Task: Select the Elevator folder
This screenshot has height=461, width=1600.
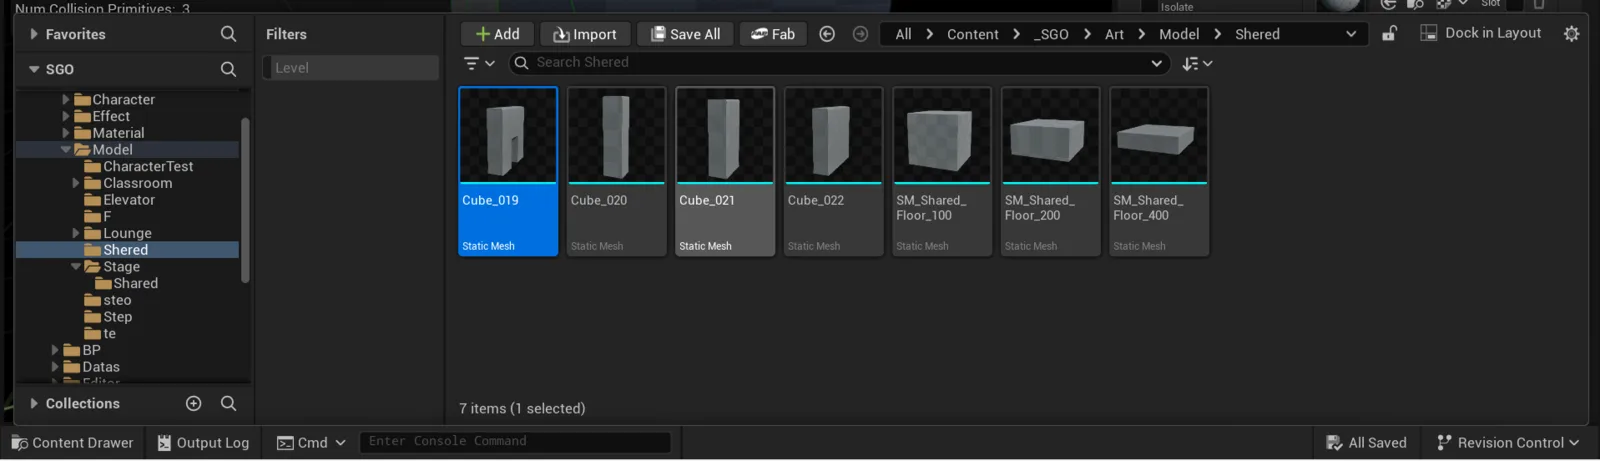Action: 119,200
